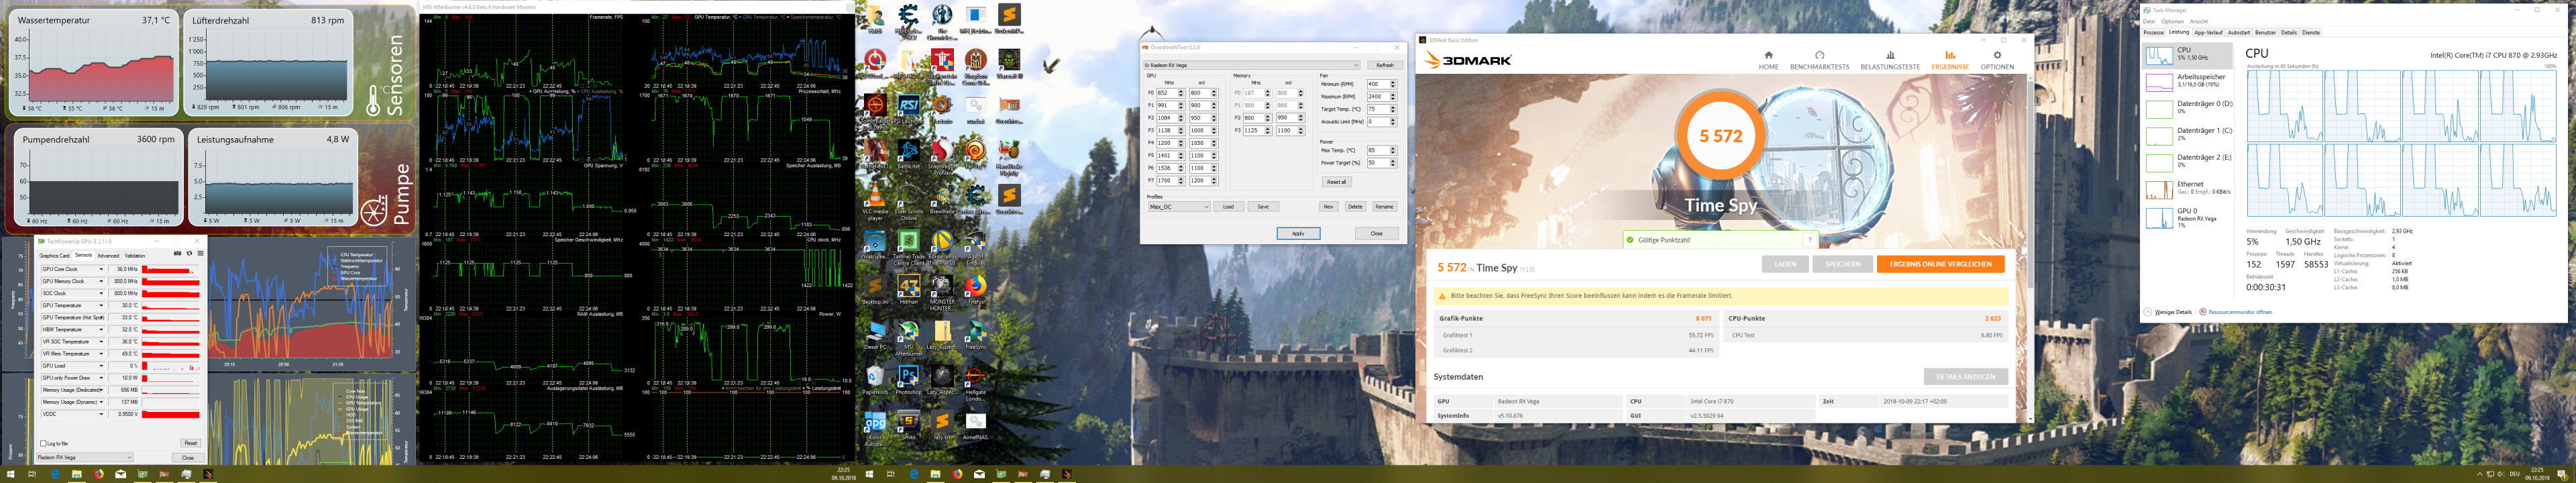Switch to Advanced tab in GPU-Z
This screenshot has width=2576, height=483.
point(108,255)
